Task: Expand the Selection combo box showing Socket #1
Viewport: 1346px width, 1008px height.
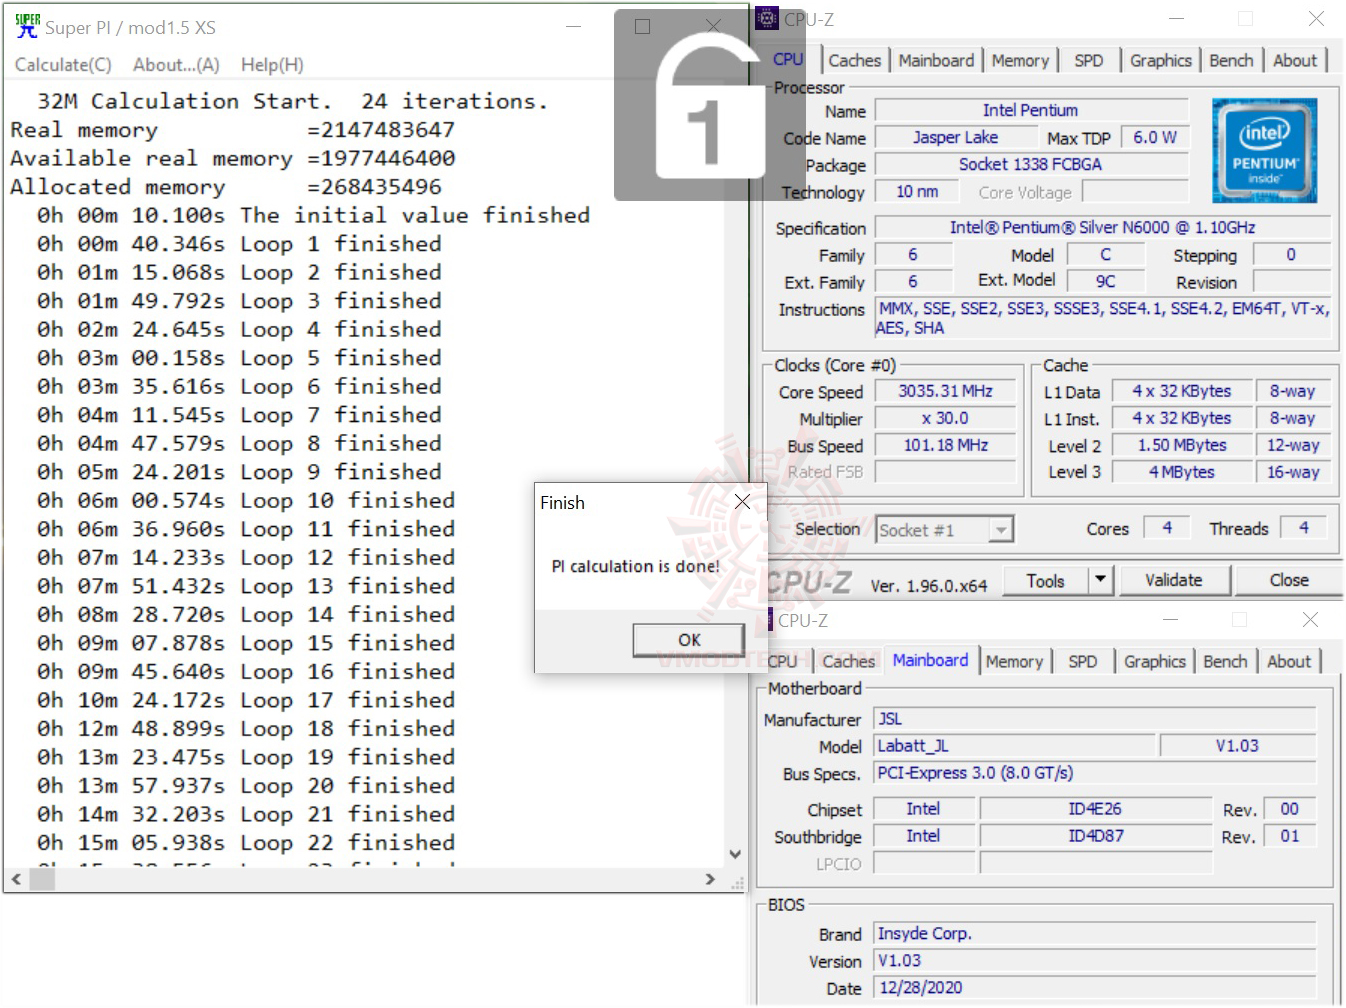Action: pos(1000,530)
